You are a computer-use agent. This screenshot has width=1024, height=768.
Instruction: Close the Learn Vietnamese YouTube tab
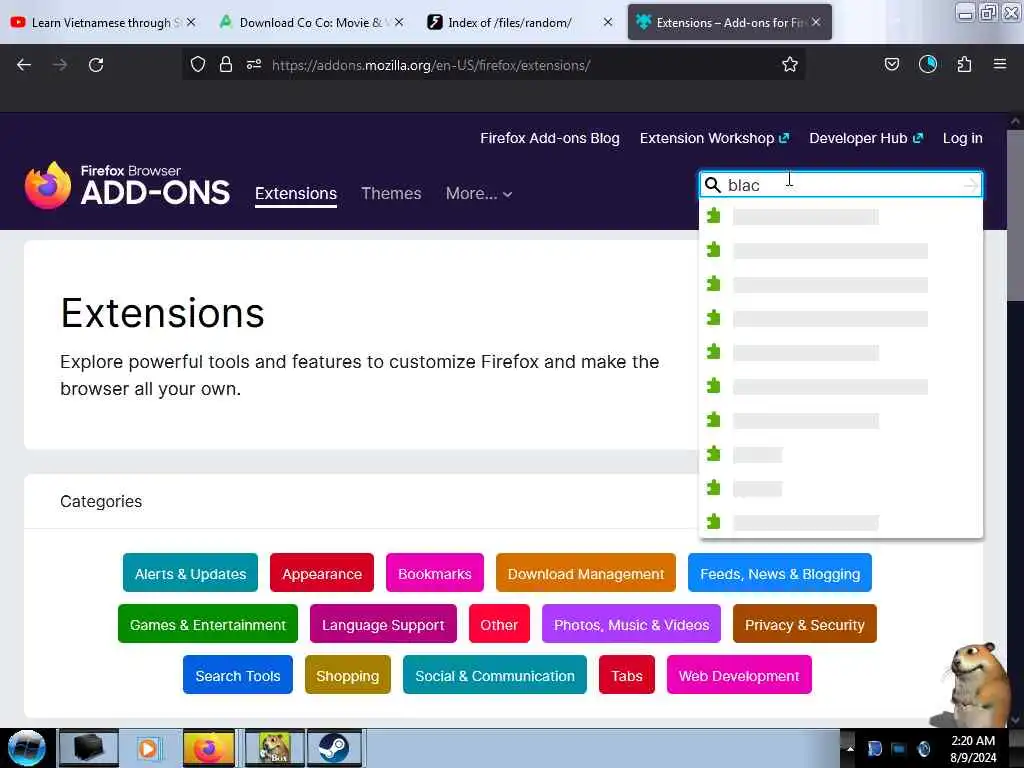(191, 22)
